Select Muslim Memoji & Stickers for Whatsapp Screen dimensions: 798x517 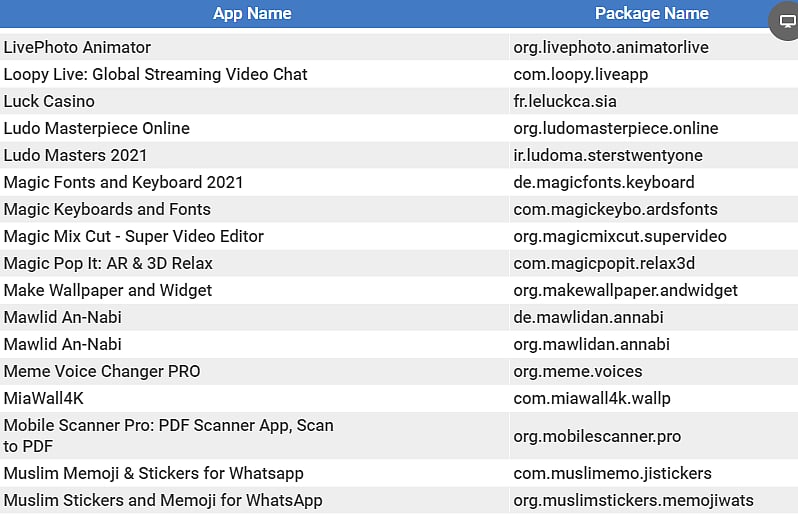(x=153, y=473)
